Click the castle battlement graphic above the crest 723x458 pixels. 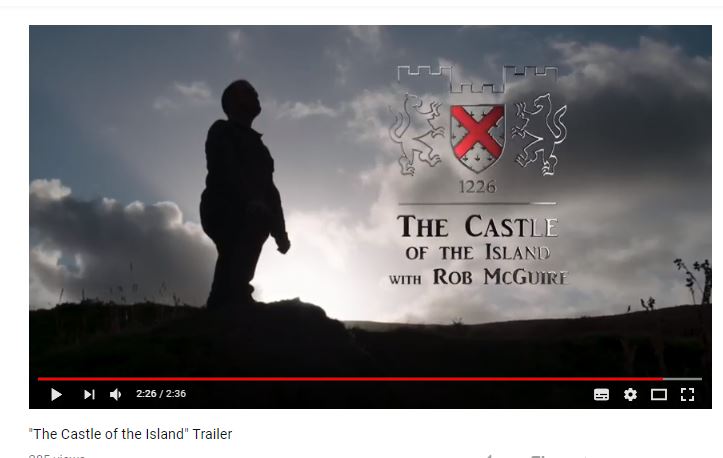coord(478,79)
